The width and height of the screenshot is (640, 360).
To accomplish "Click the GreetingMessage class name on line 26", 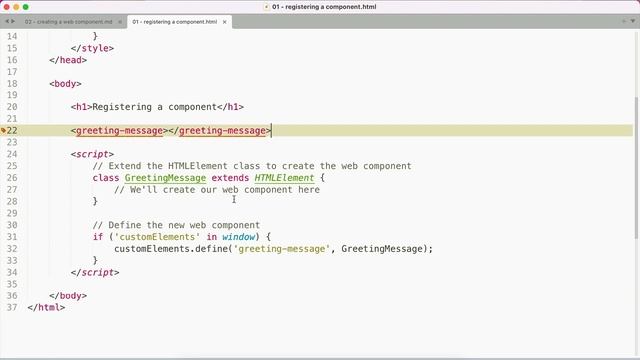I will click(x=165, y=178).
